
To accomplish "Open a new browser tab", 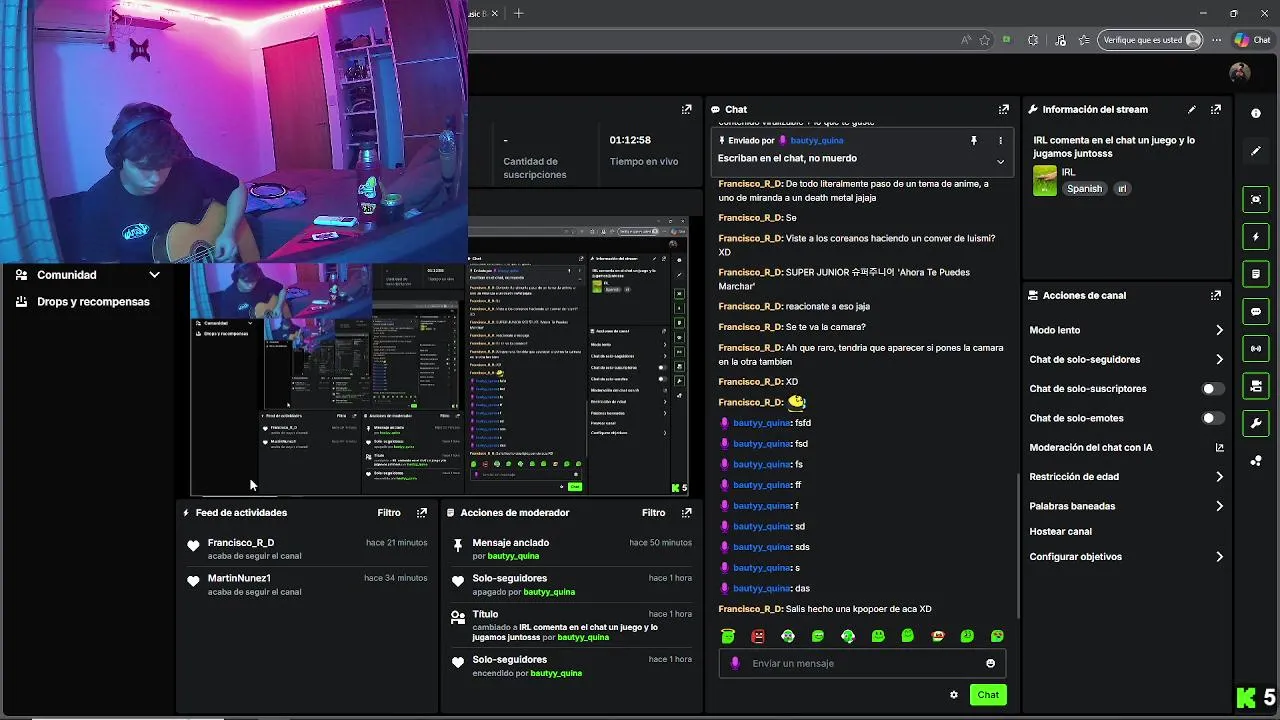I will click(518, 13).
